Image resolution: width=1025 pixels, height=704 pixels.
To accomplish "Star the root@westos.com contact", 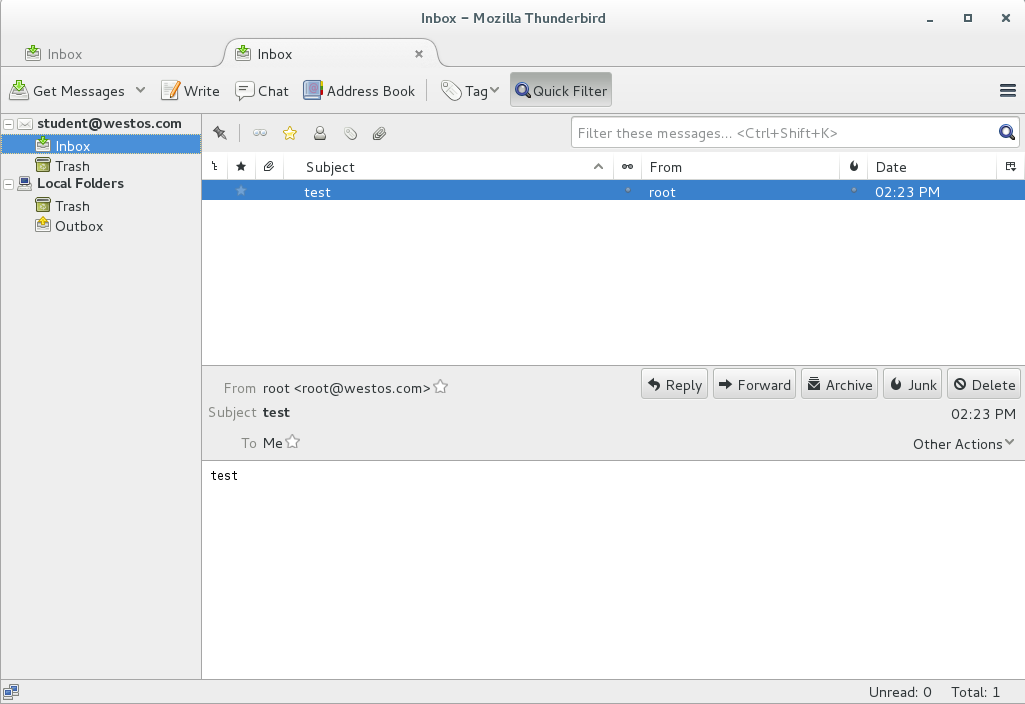I will point(441,387).
